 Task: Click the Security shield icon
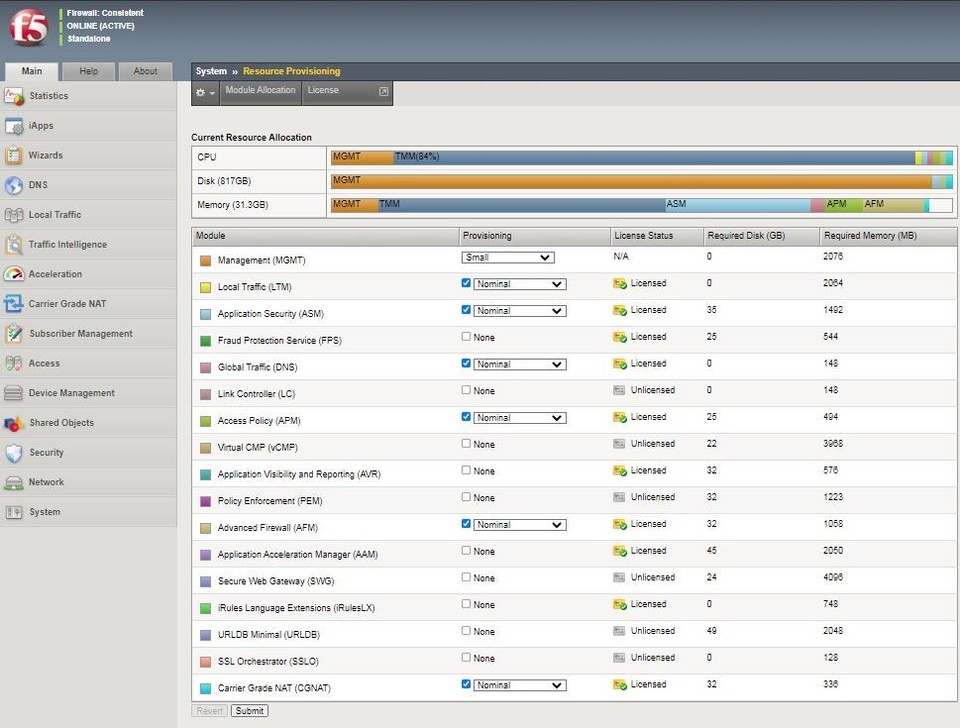(x=14, y=453)
